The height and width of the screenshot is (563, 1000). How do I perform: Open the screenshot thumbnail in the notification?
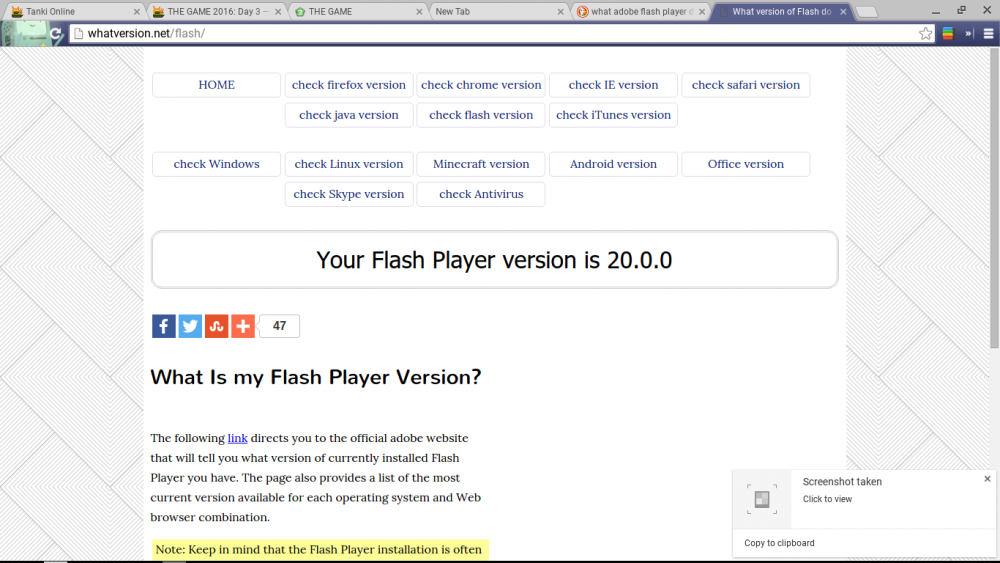pos(762,499)
